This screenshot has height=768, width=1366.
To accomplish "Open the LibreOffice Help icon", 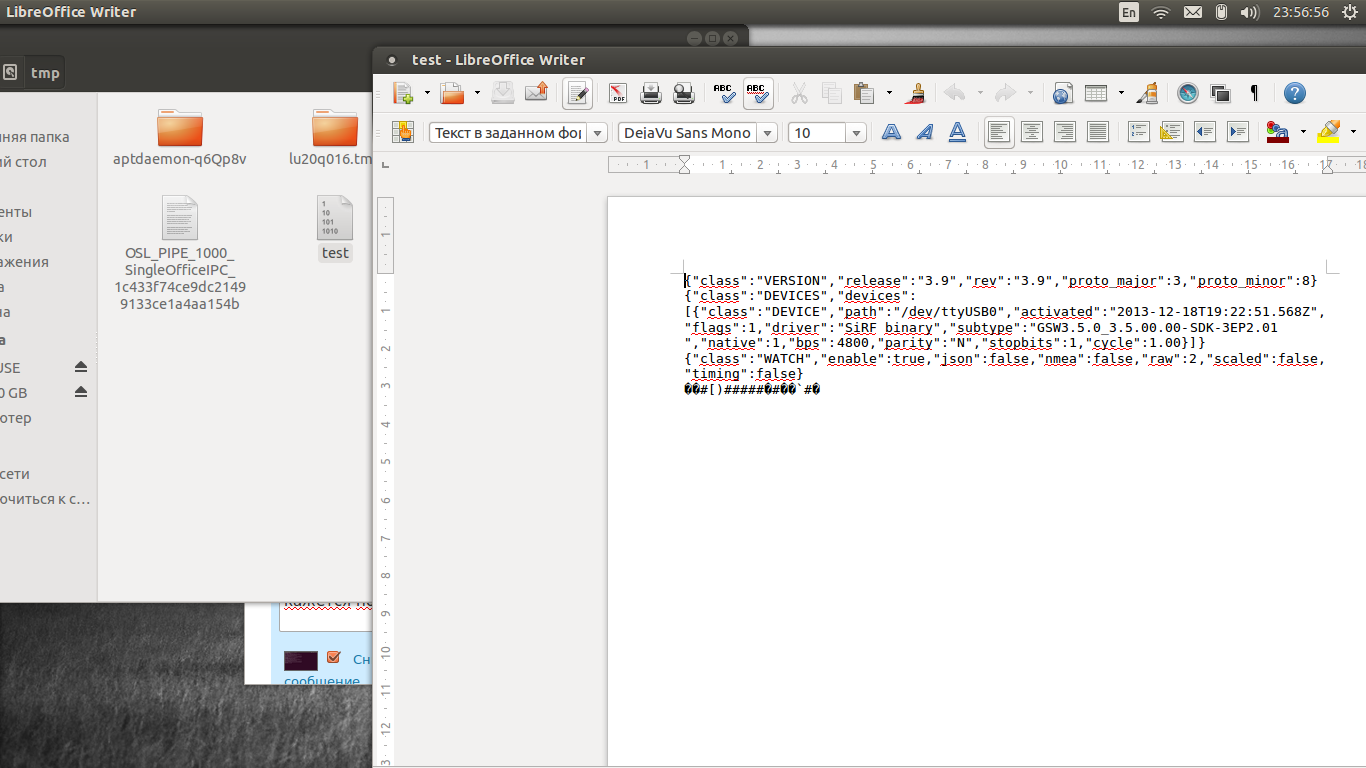I will 1294,94.
